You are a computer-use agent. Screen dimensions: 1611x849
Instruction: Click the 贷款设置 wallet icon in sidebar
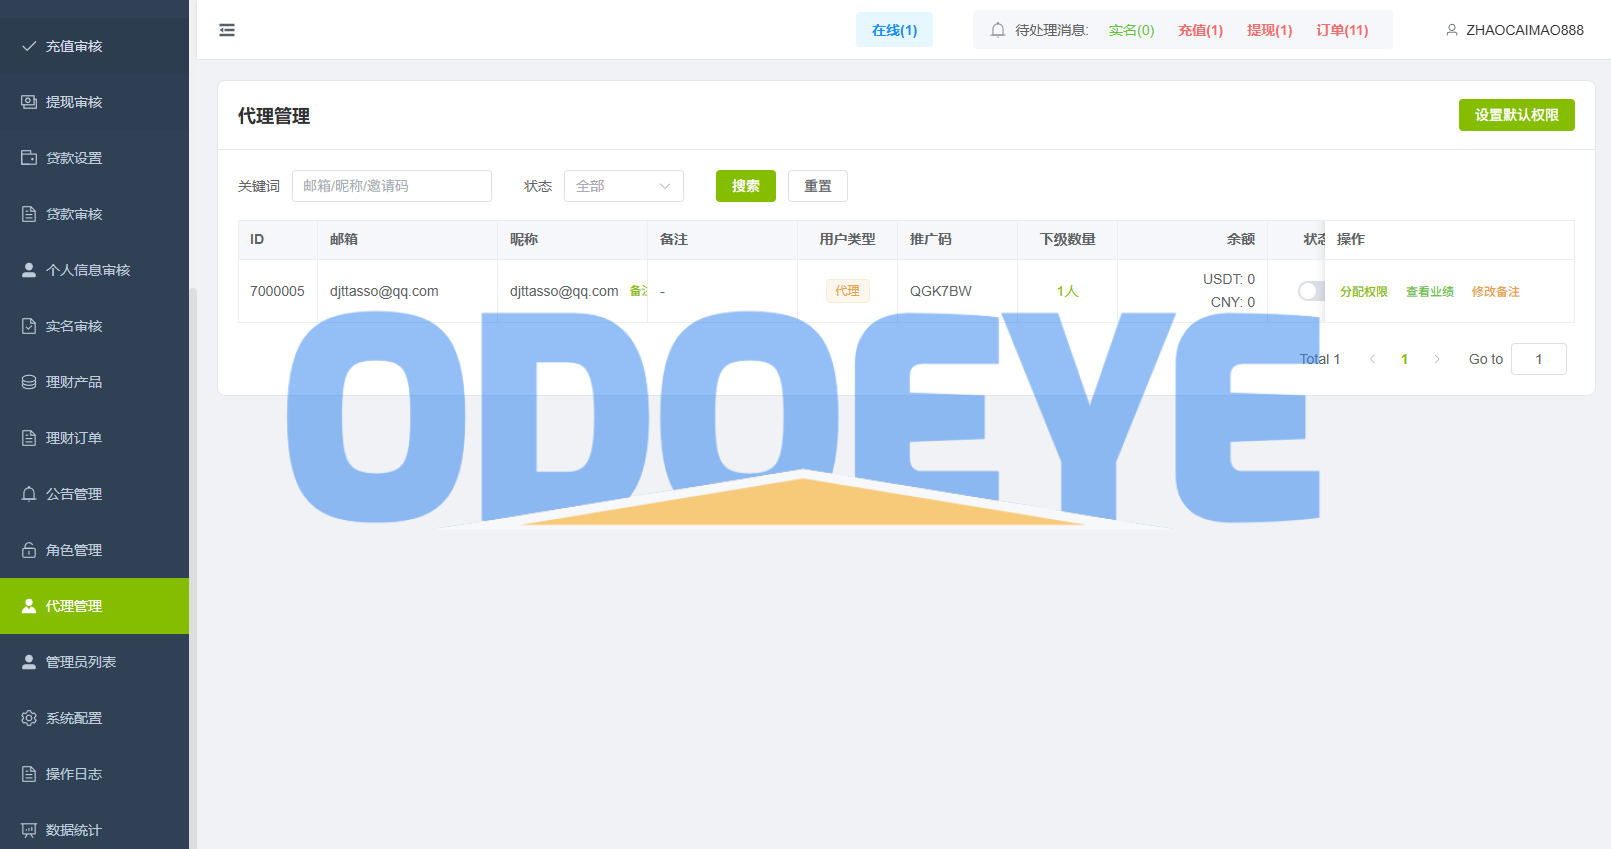coord(29,158)
